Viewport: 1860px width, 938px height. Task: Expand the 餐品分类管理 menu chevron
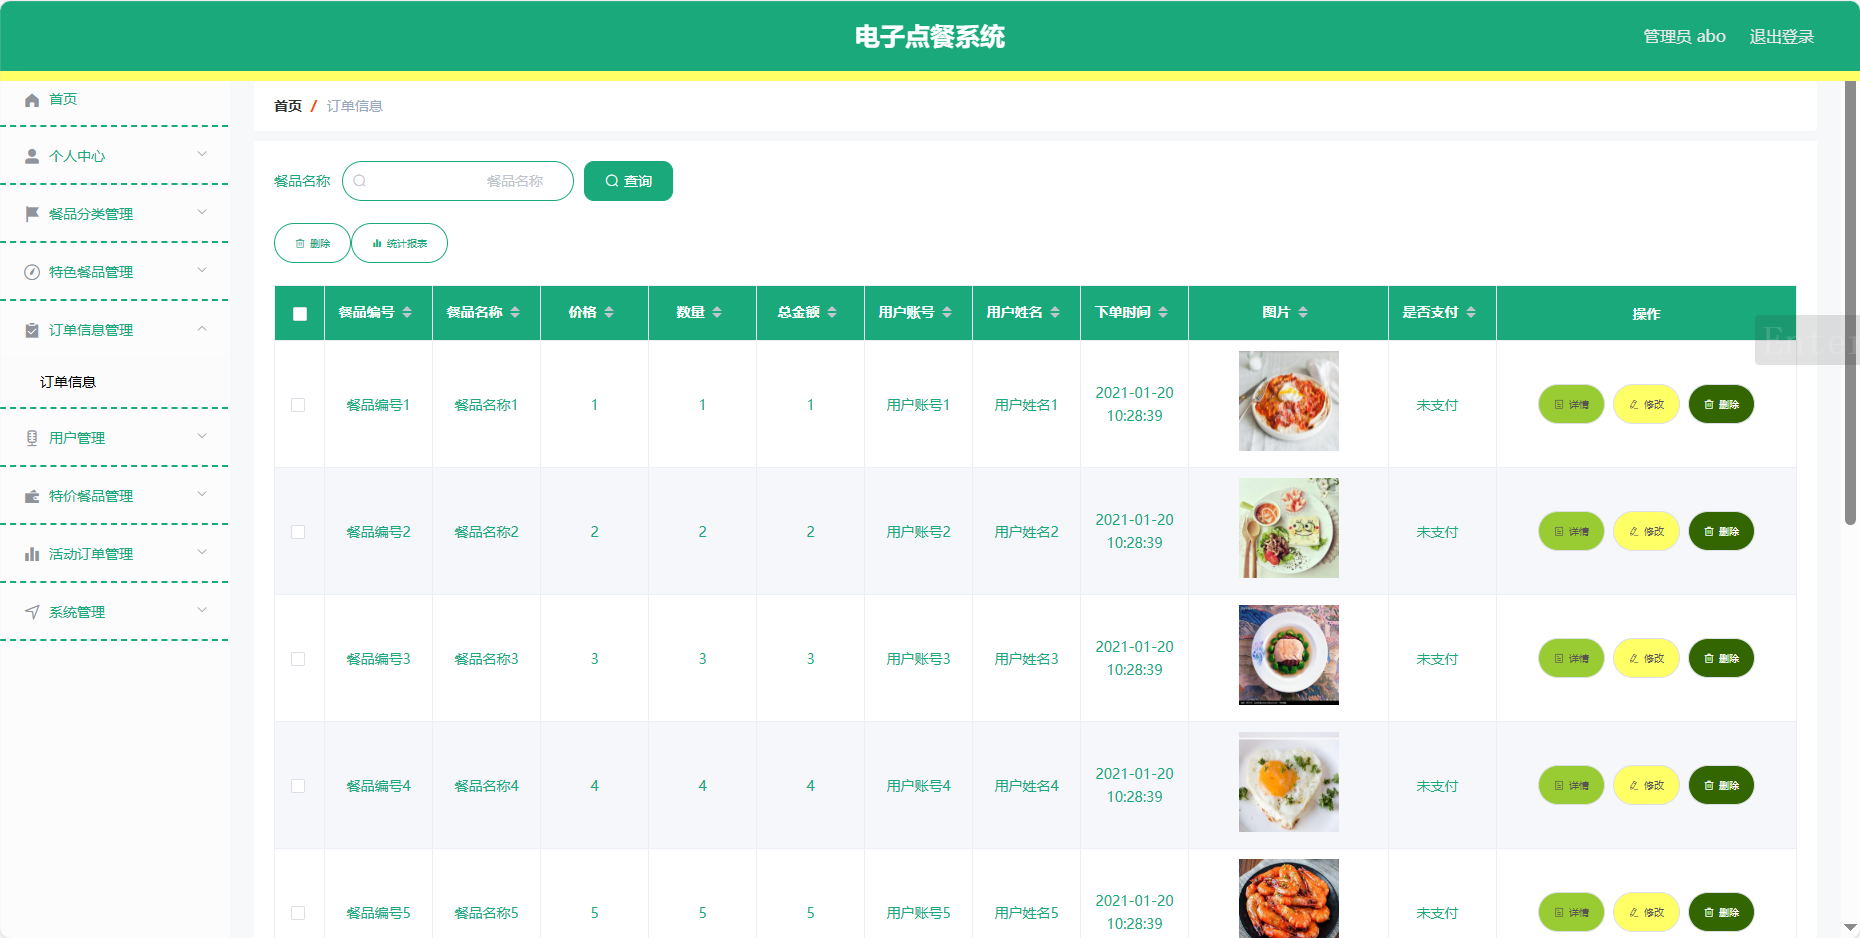pos(202,212)
